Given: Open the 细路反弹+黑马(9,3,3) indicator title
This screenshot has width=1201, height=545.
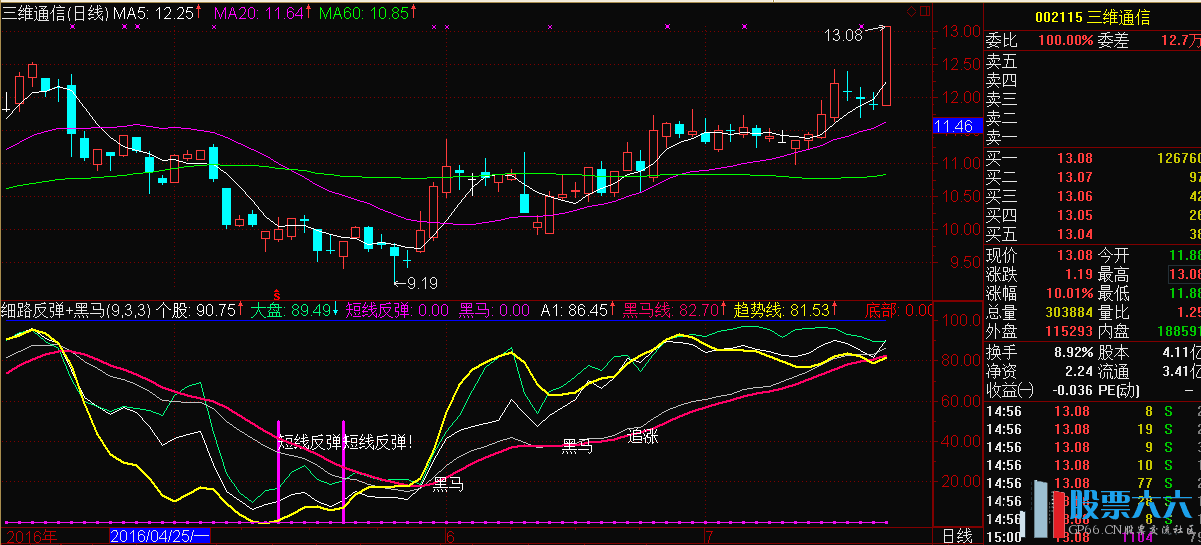Looking at the screenshot, I should pyautogui.click(x=78, y=310).
